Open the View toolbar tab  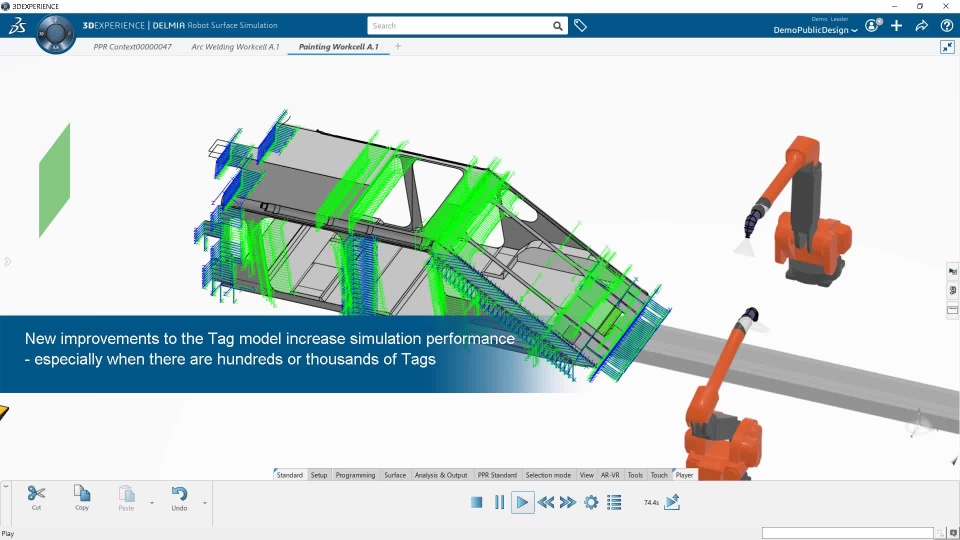[587, 475]
